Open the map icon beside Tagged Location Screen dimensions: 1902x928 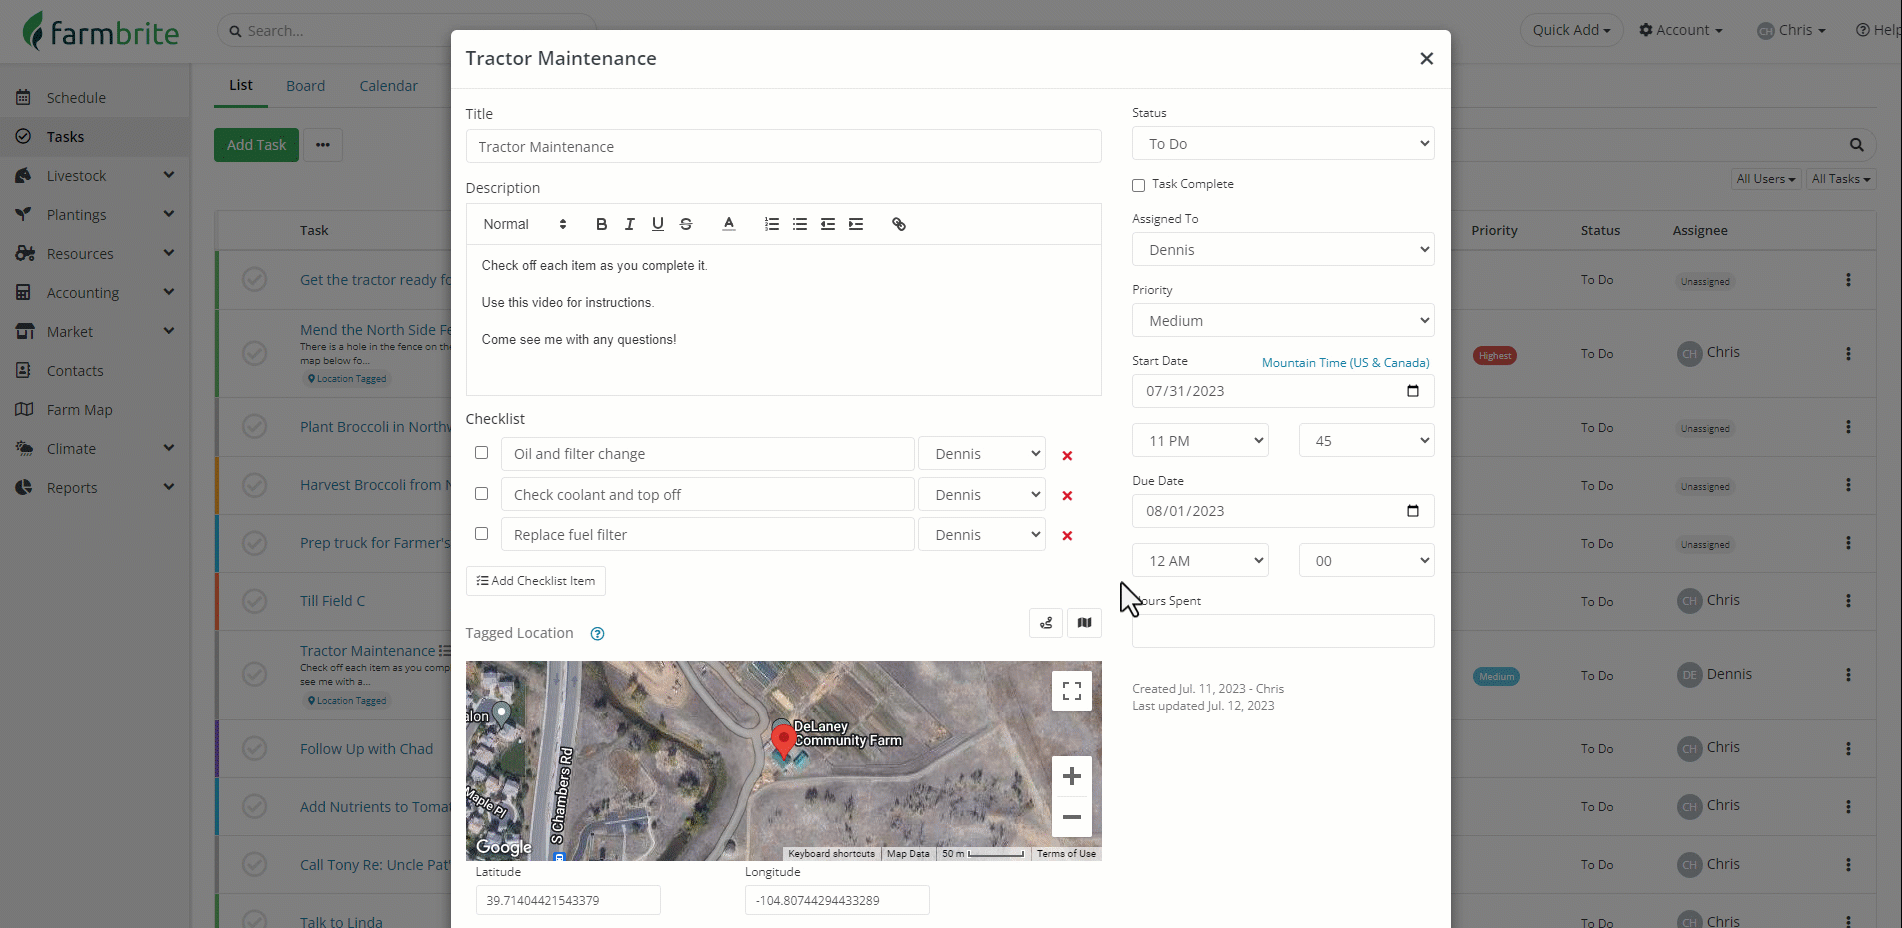(1084, 623)
